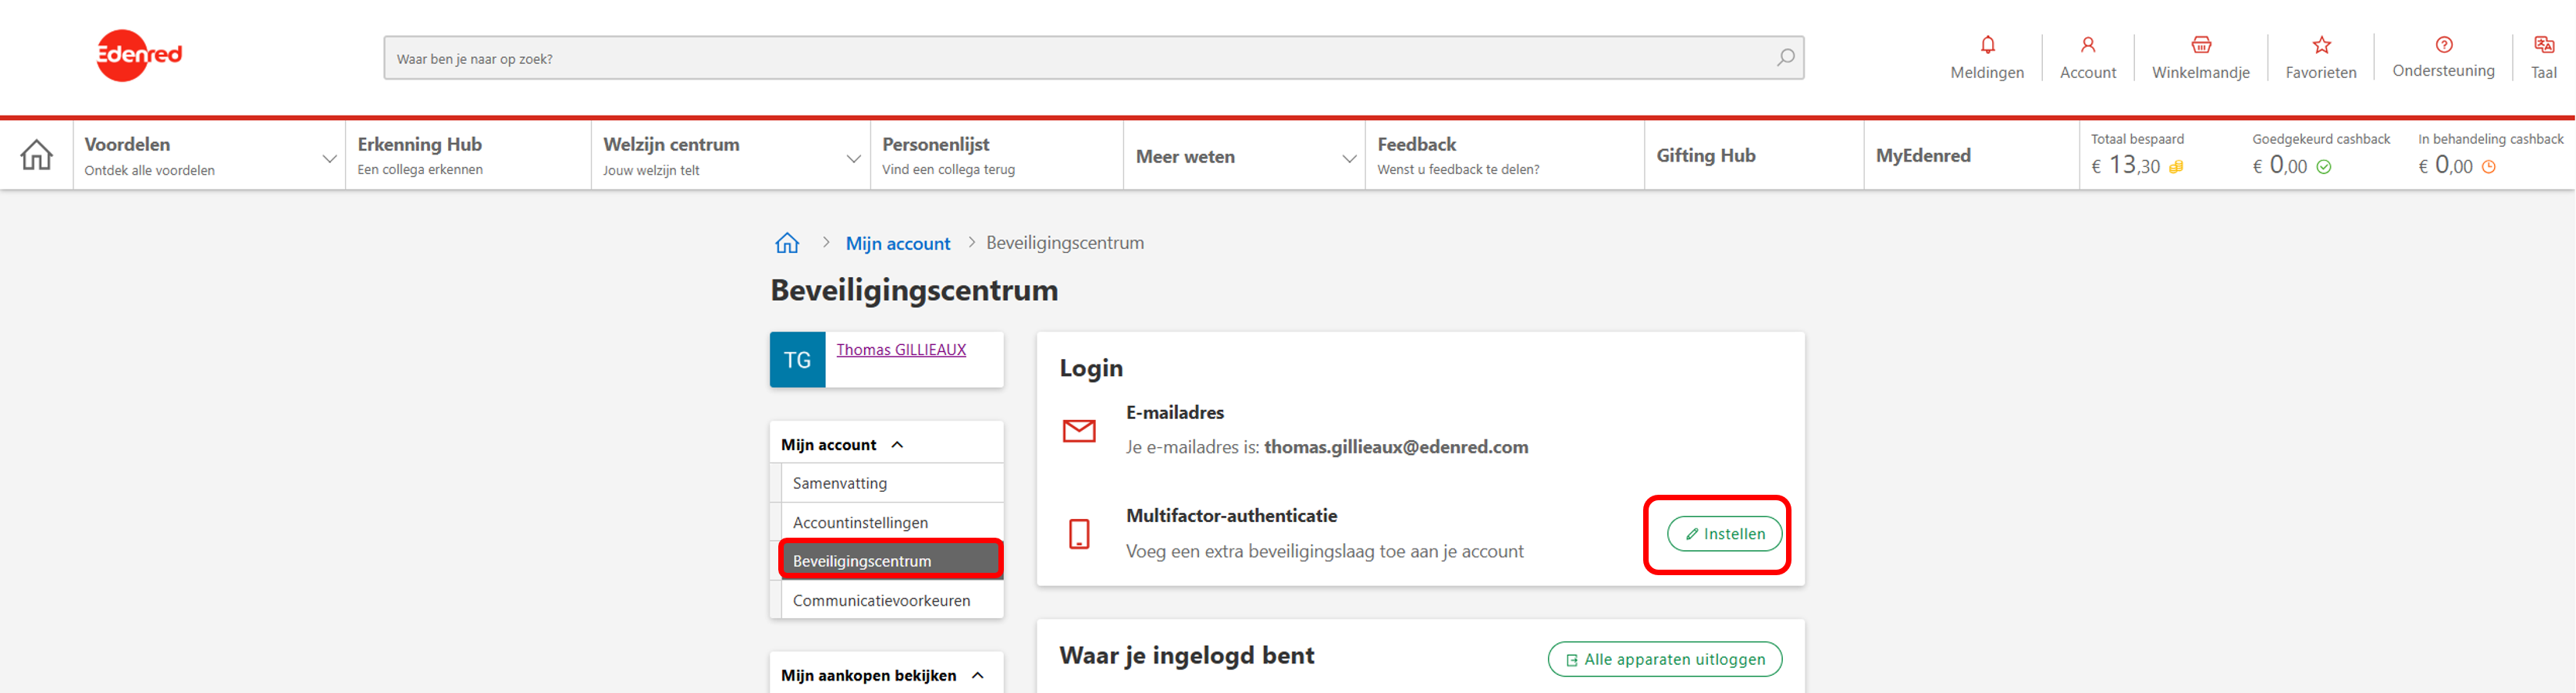Open the Winkelmandje basket icon
Screen dimensions: 2576x693
click(x=2200, y=45)
